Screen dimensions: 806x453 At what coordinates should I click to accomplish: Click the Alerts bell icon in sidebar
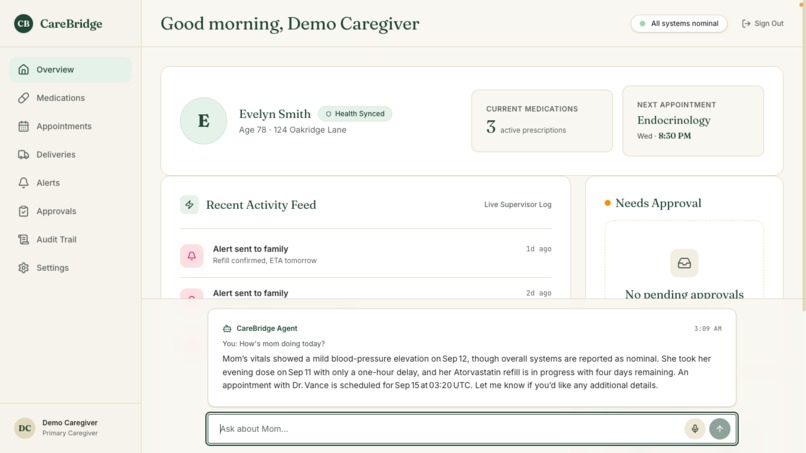(x=24, y=183)
